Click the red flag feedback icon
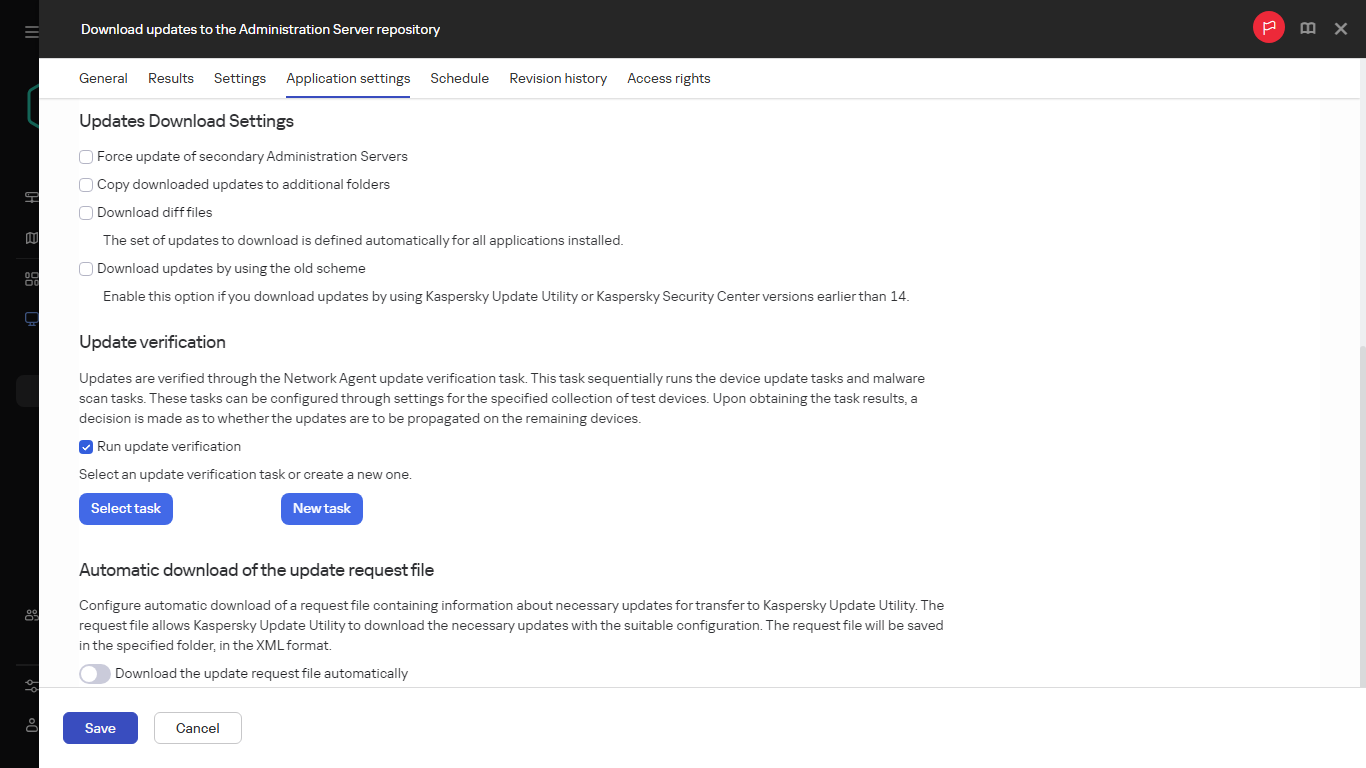 pos(1268,27)
